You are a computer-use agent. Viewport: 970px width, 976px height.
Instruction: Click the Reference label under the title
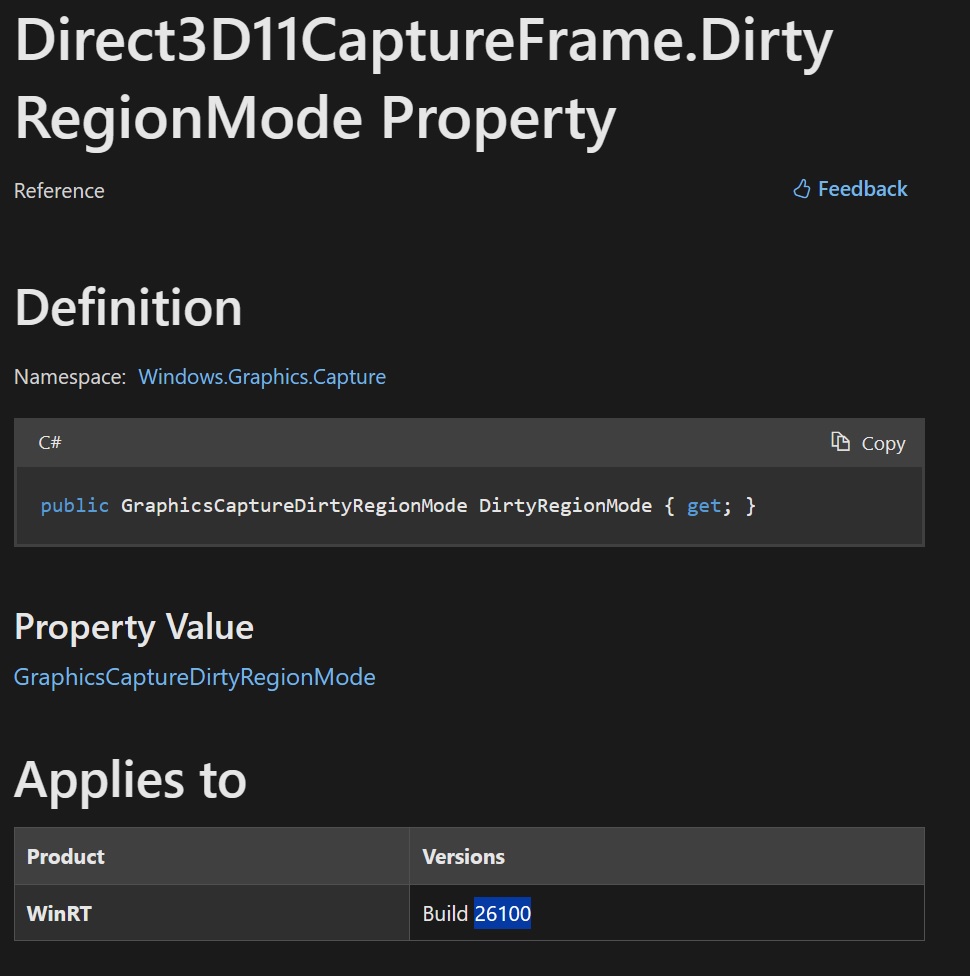point(58,190)
